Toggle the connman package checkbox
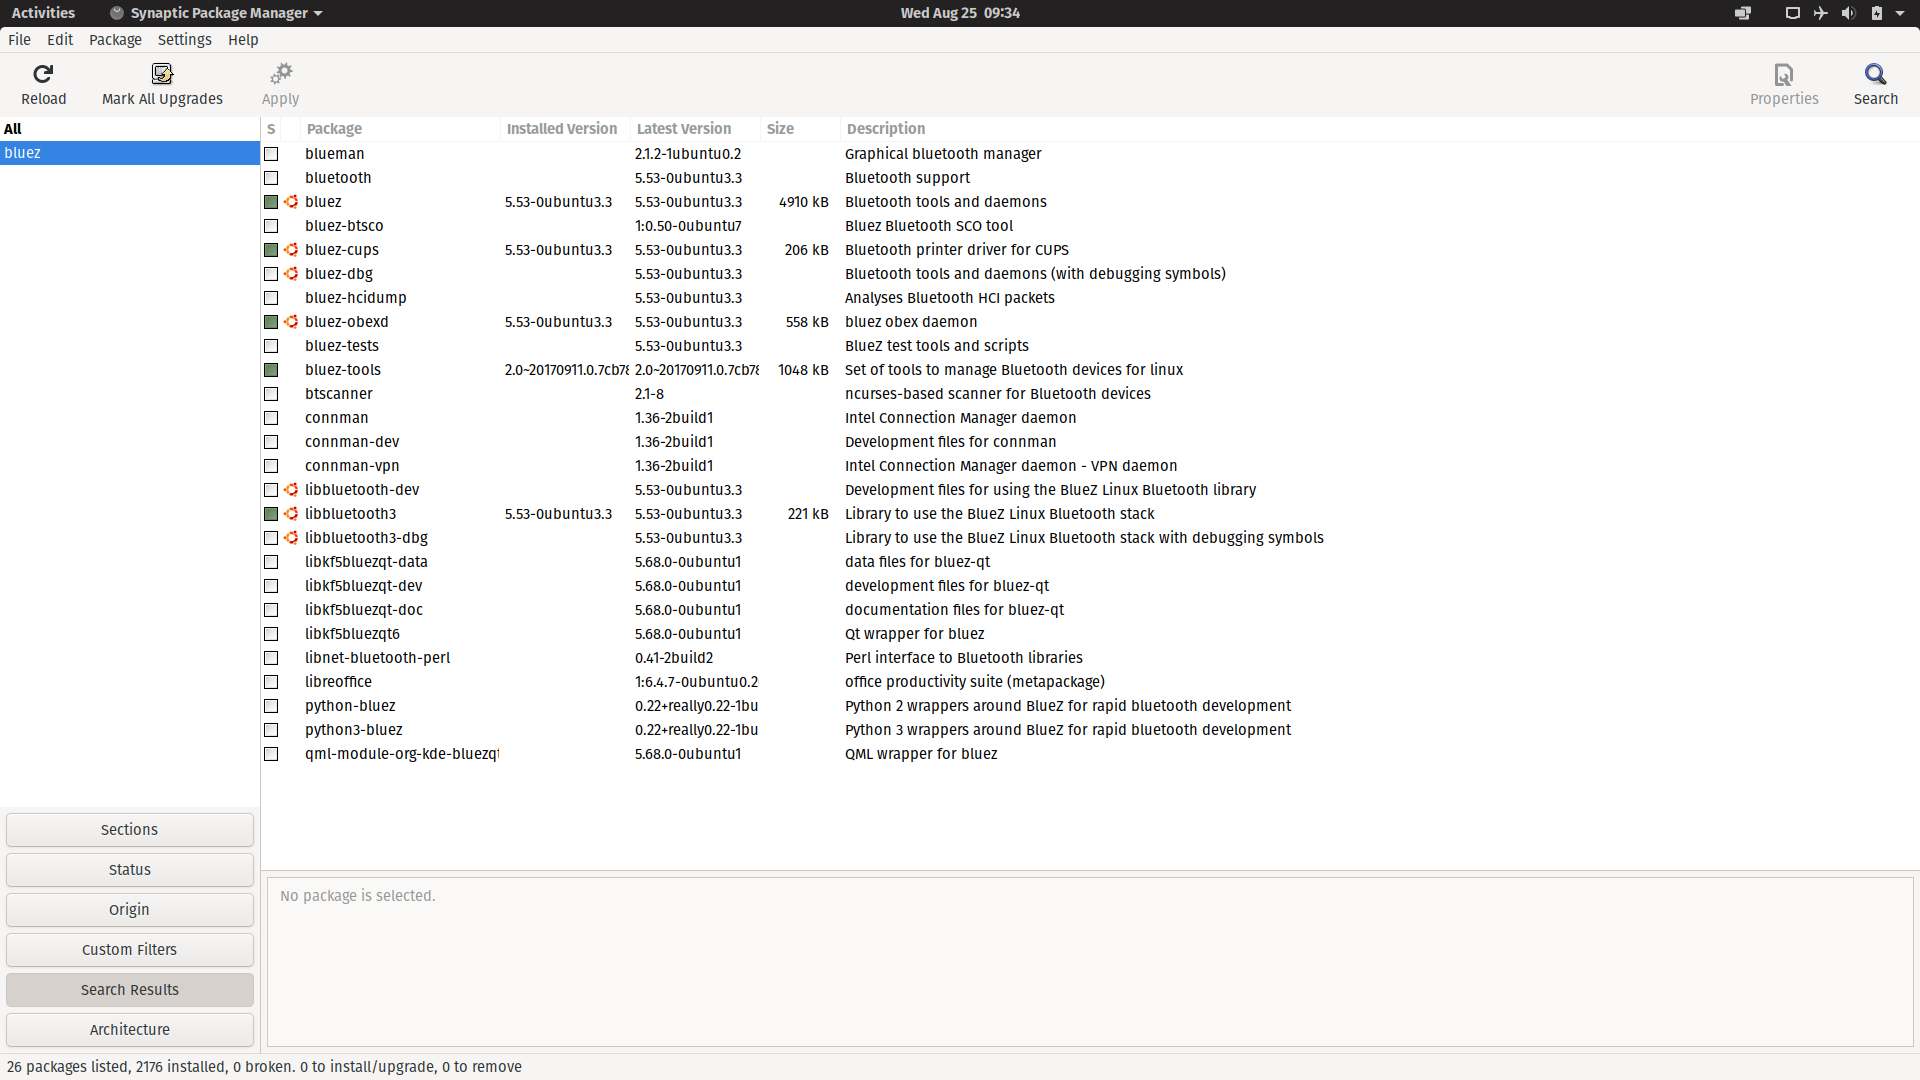1920x1080 pixels. click(x=271, y=418)
